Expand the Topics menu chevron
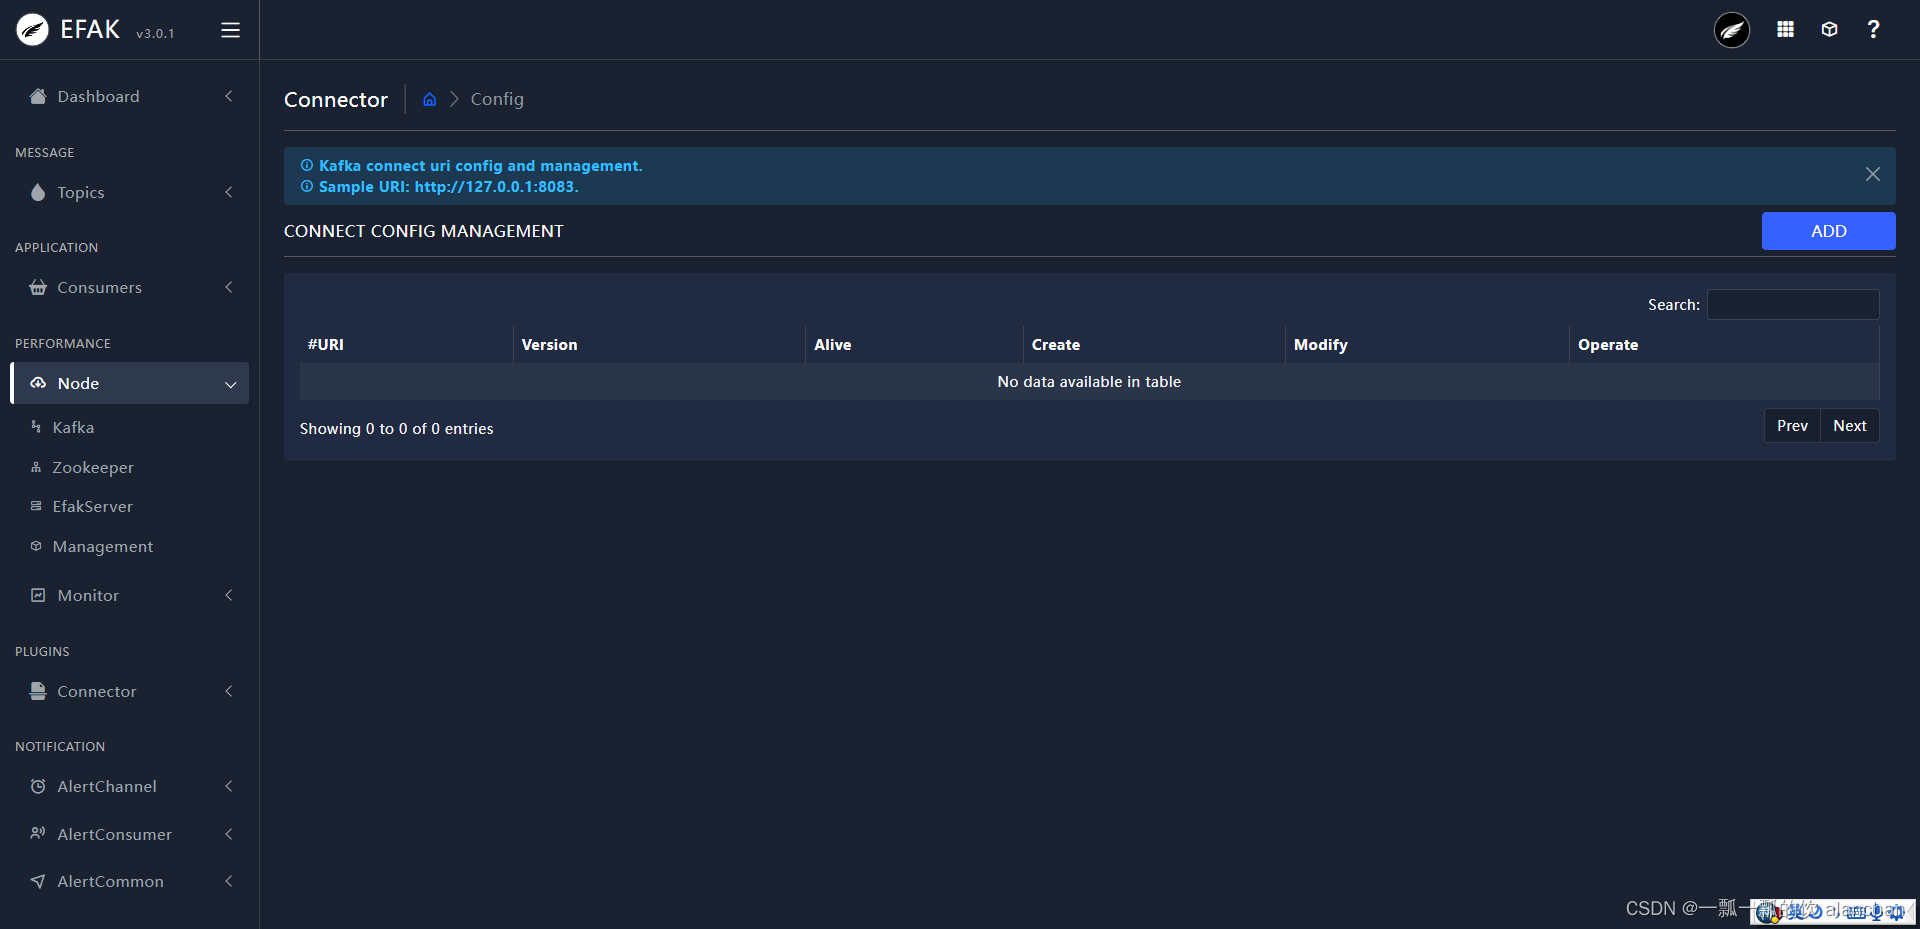 tap(229, 192)
